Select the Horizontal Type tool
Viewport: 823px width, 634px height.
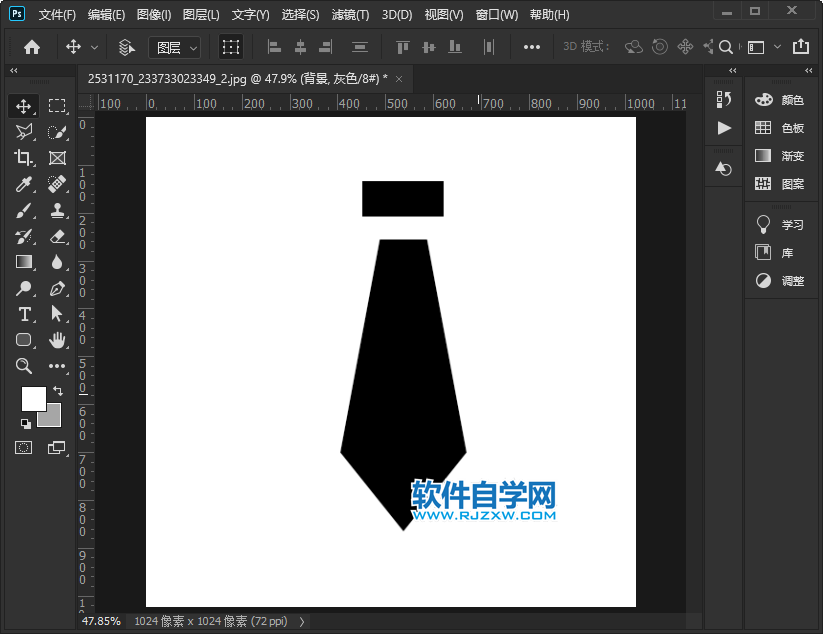click(x=24, y=314)
